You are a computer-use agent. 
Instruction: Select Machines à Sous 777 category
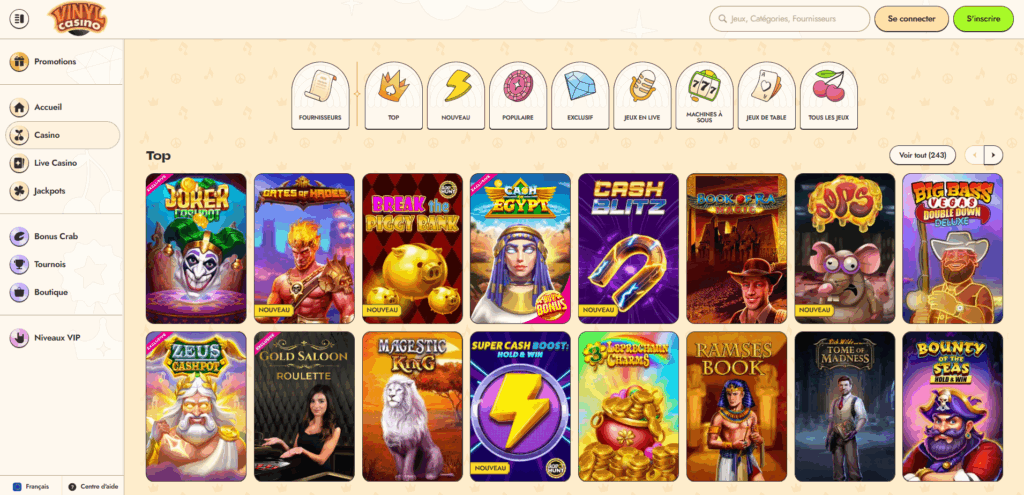click(705, 95)
